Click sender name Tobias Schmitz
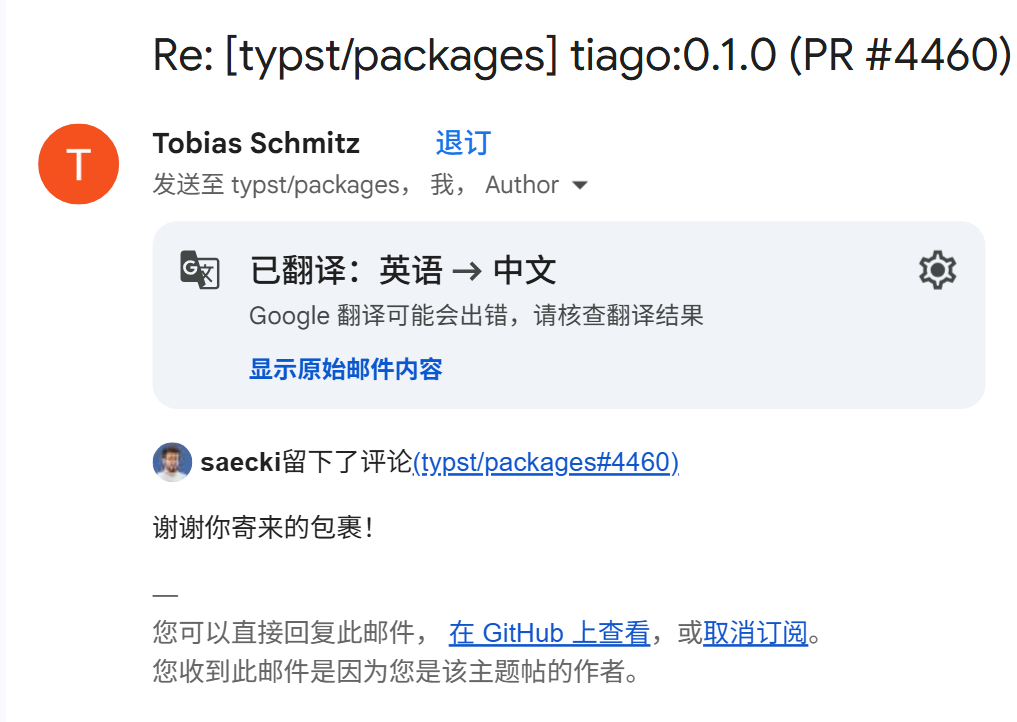Viewport: 1017px width, 722px height. click(256, 143)
